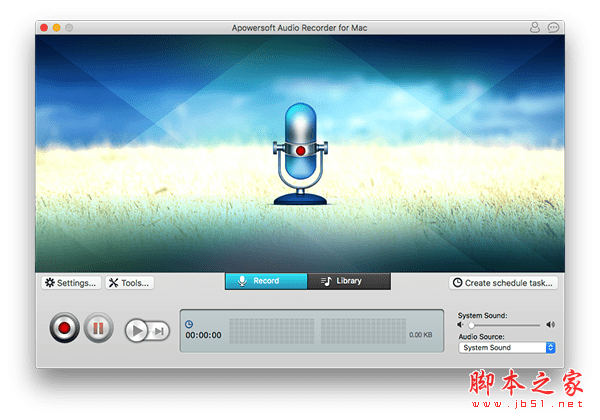Viewport: 600px width, 420px height.
Task: Click the audio level meter display
Action: (x=318, y=331)
